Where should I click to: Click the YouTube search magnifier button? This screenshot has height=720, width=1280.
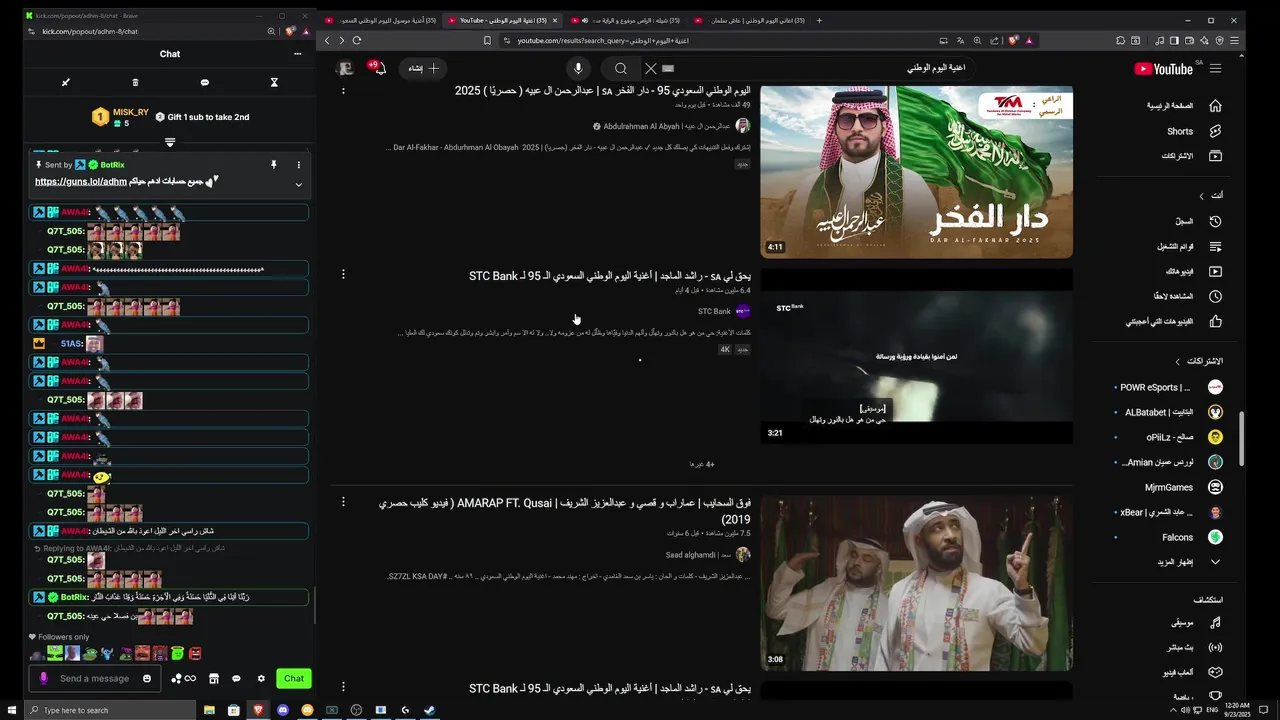pyautogui.click(x=621, y=68)
